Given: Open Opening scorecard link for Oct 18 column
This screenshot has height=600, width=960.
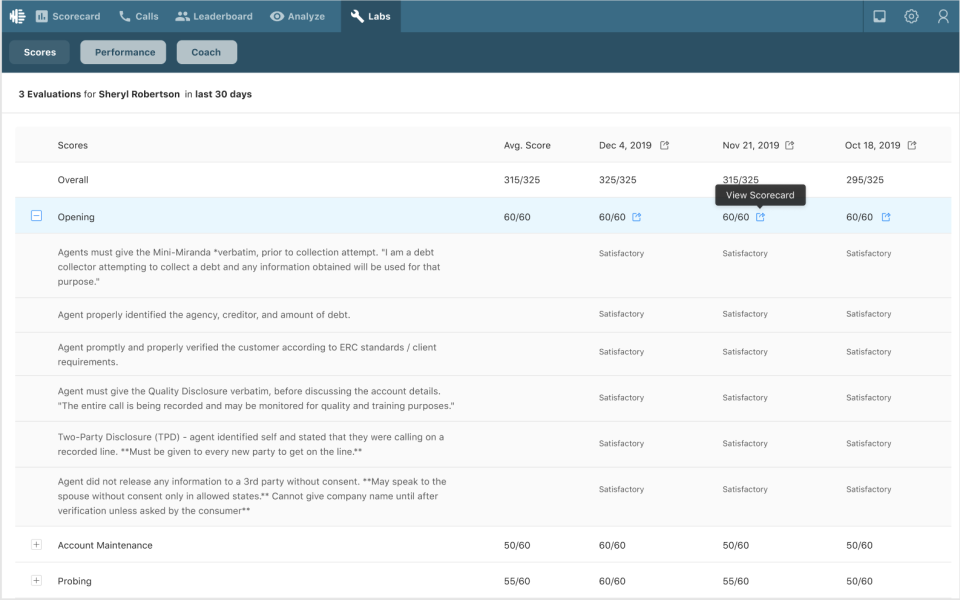Looking at the screenshot, I should (886, 217).
